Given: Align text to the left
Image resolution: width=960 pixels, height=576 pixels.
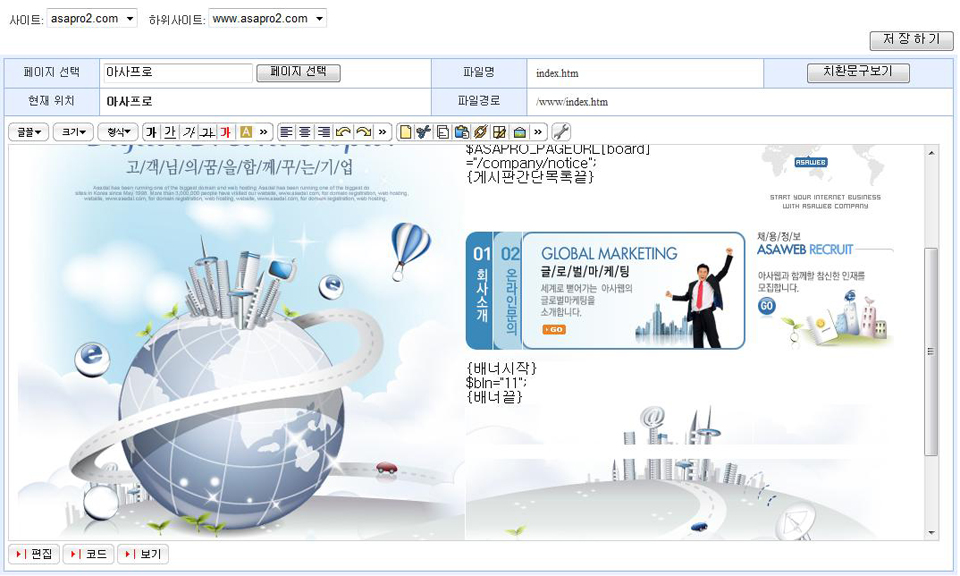Looking at the screenshot, I should click(x=287, y=132).
